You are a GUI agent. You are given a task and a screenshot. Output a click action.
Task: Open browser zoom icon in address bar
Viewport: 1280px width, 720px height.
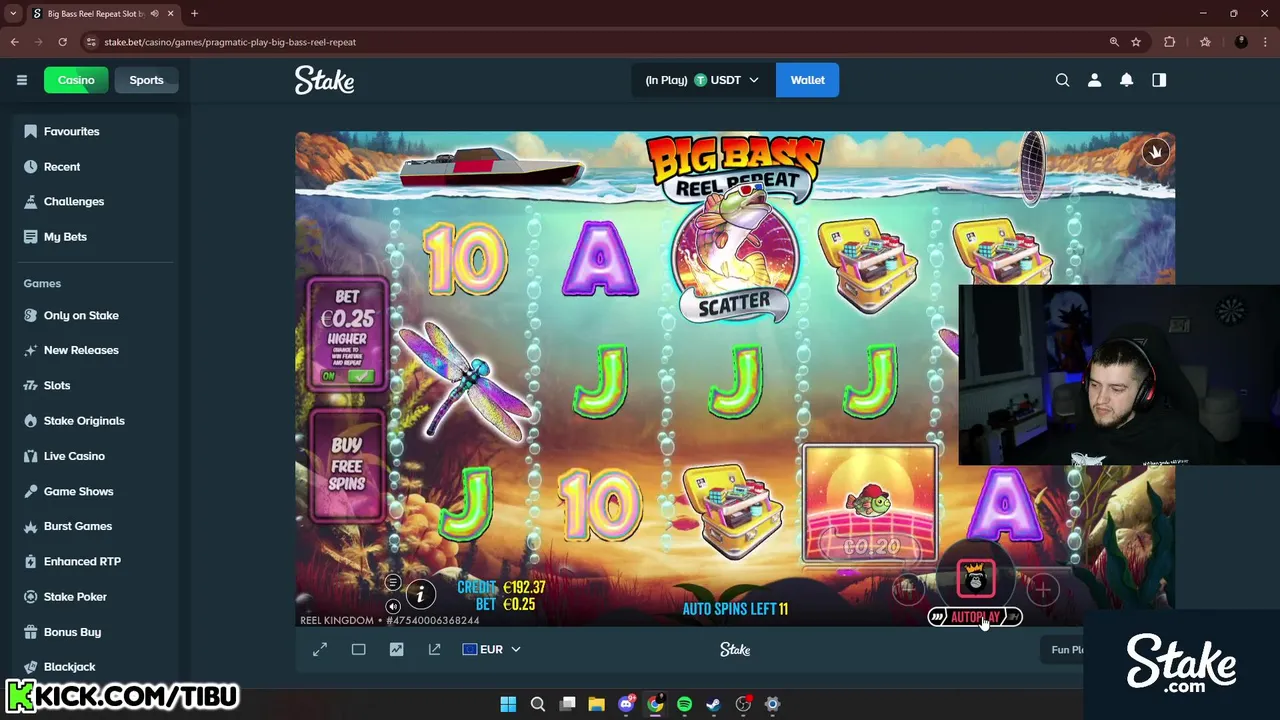tap(1114, 42)
